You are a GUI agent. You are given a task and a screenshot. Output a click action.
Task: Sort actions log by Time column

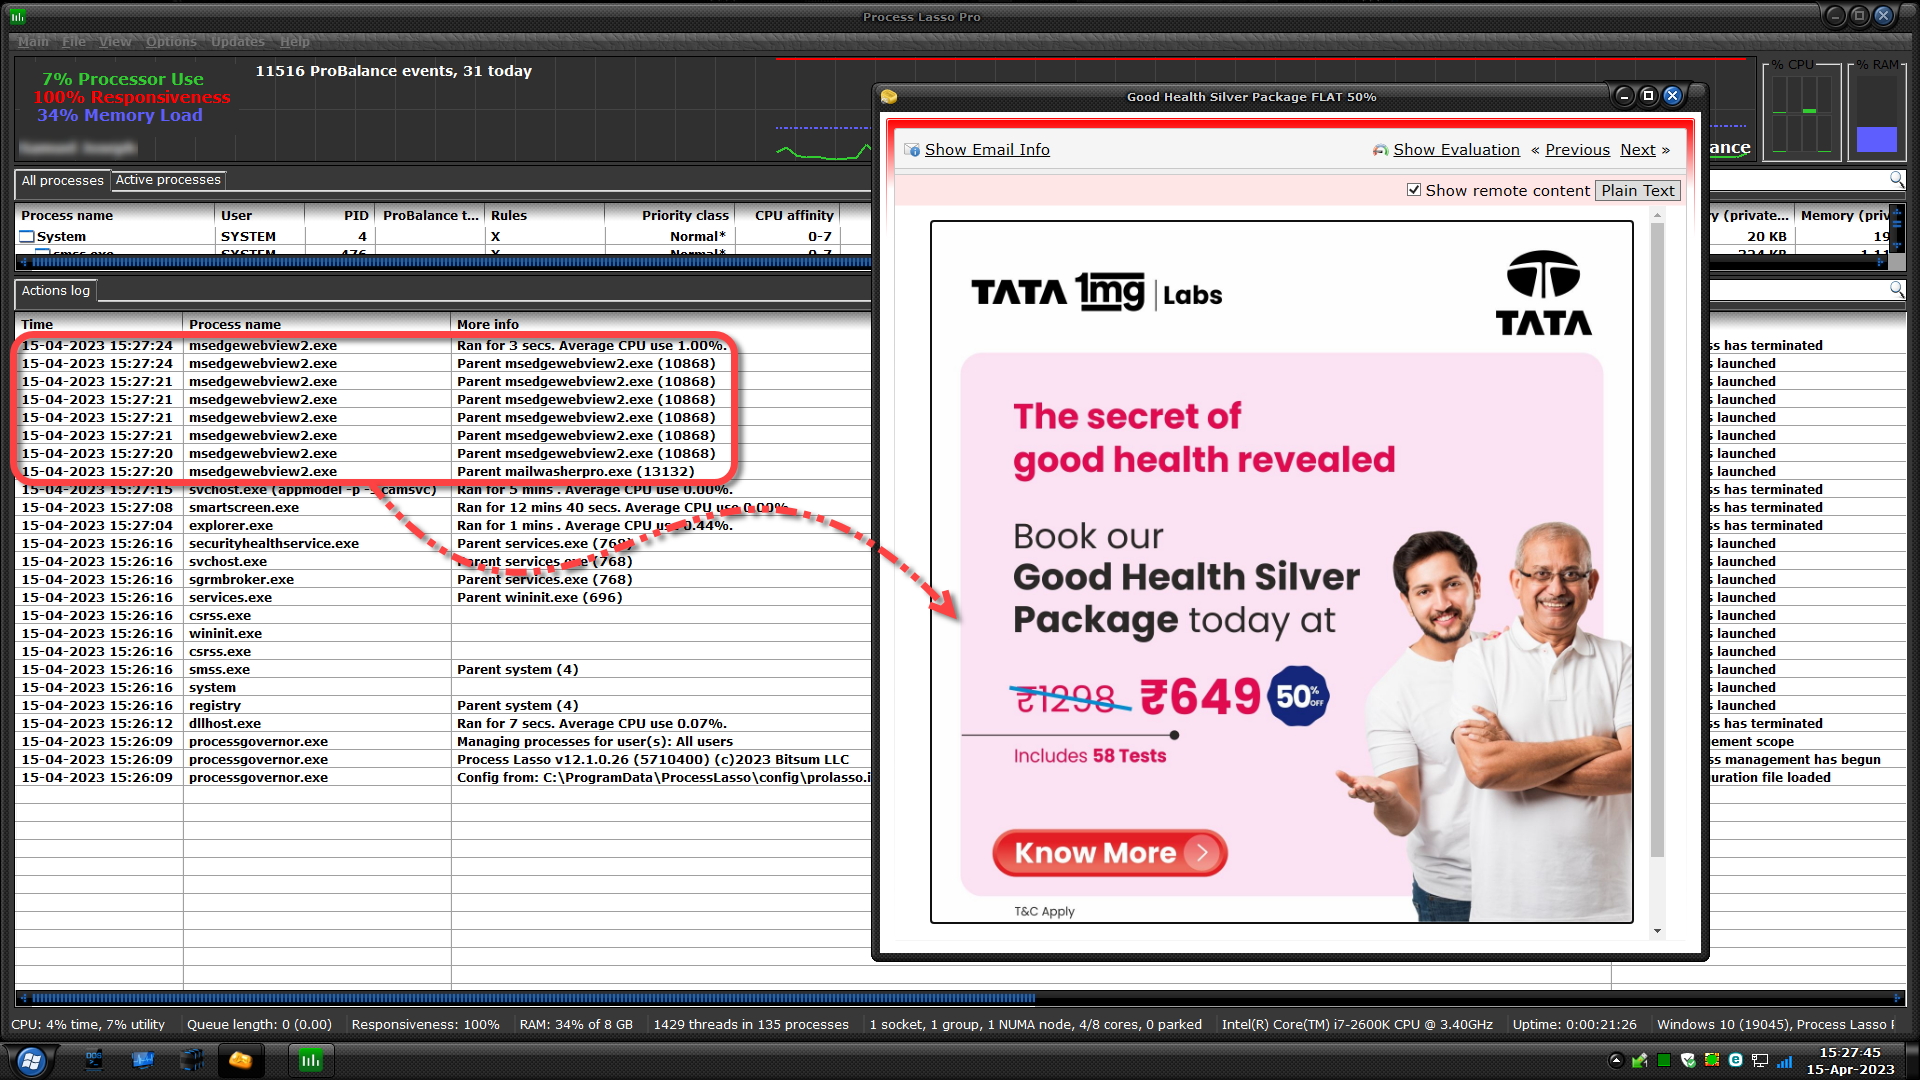coord(98,324)
